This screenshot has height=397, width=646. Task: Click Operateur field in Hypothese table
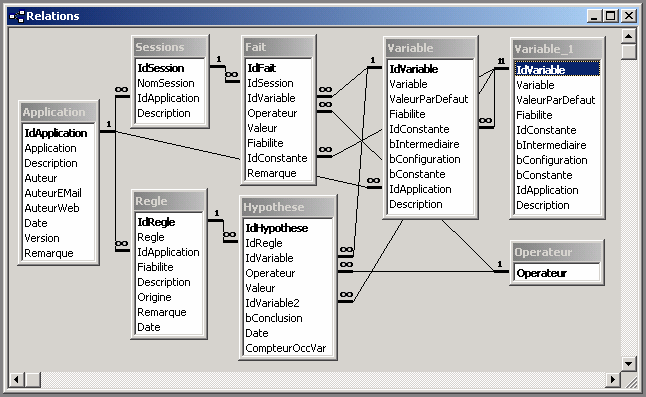pyautogui.click(x=270, y=273)
